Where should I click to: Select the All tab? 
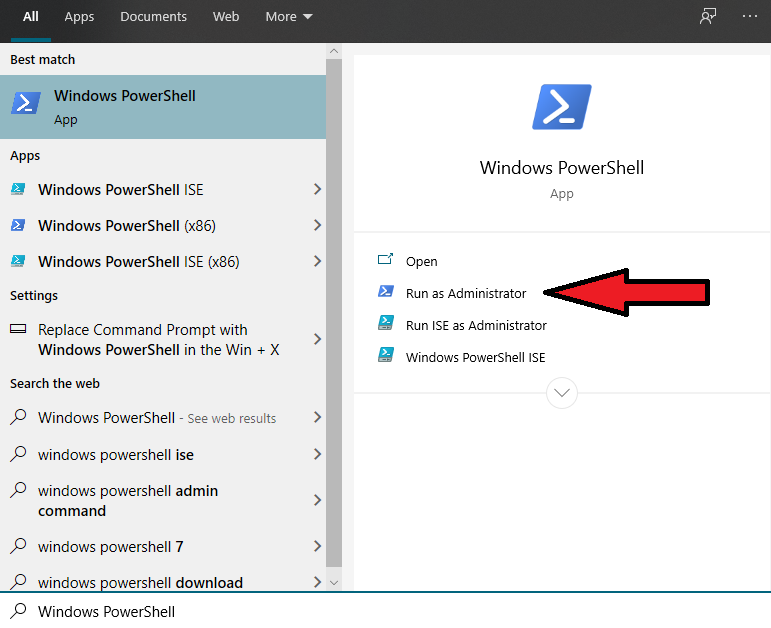[30, 17]
